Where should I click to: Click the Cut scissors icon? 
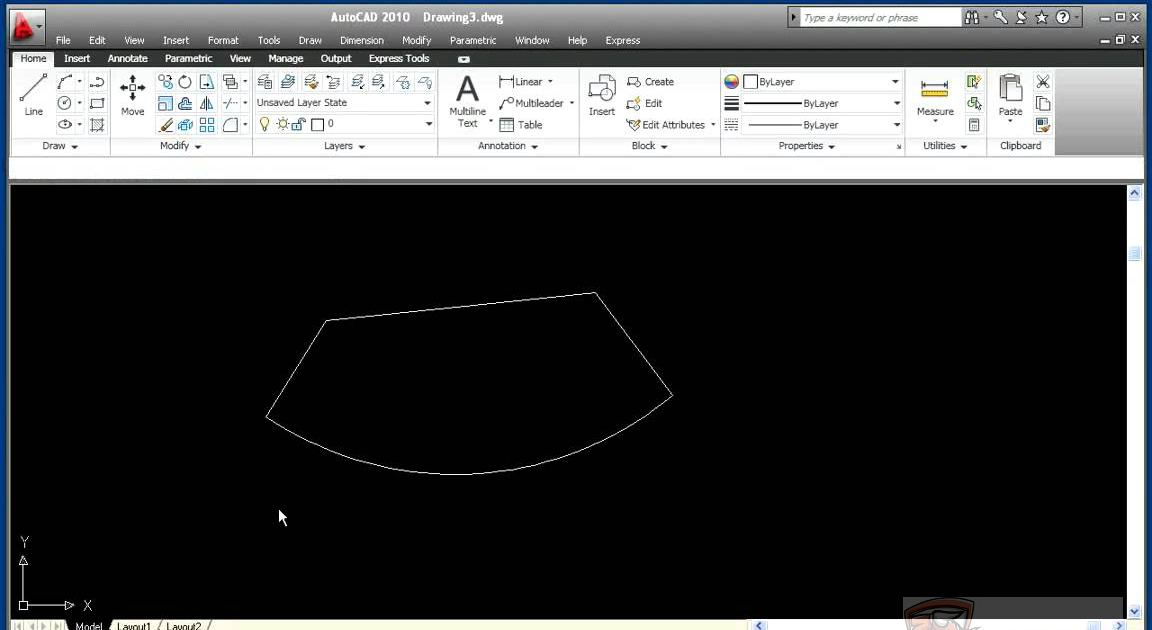point(1043,82)
